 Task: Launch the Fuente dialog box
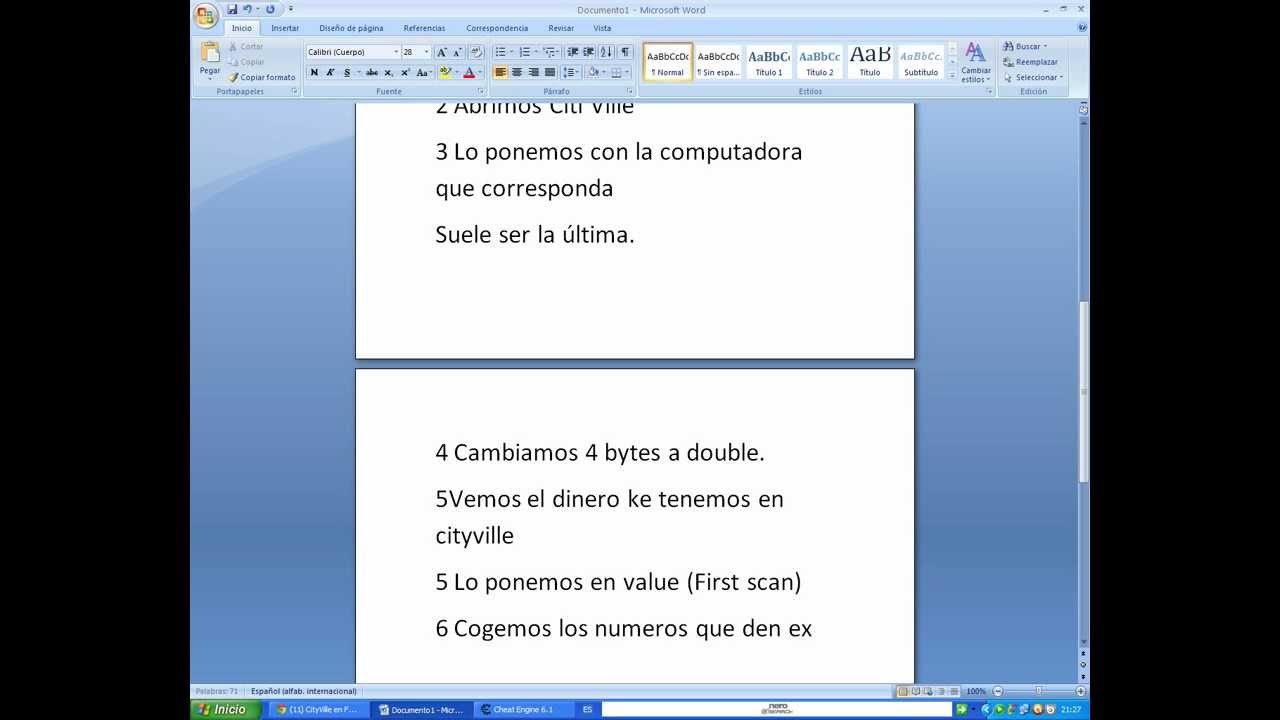click(x=479, y=91)
